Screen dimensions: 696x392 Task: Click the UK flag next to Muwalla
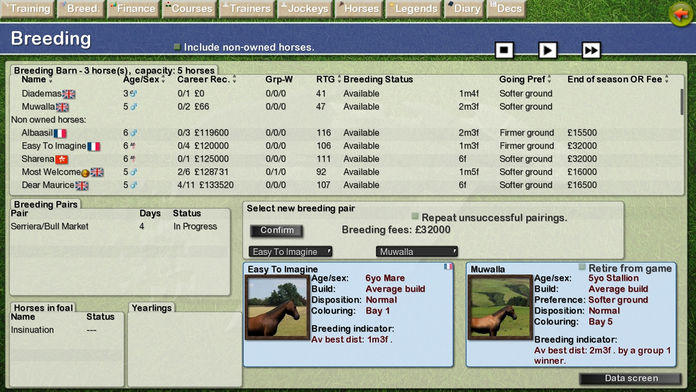(62, 107)
